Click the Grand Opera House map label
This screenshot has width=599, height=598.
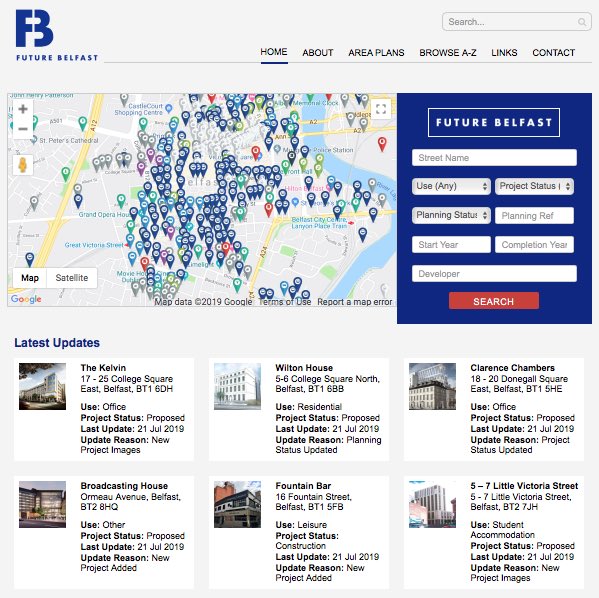click(x=105, y=215)
